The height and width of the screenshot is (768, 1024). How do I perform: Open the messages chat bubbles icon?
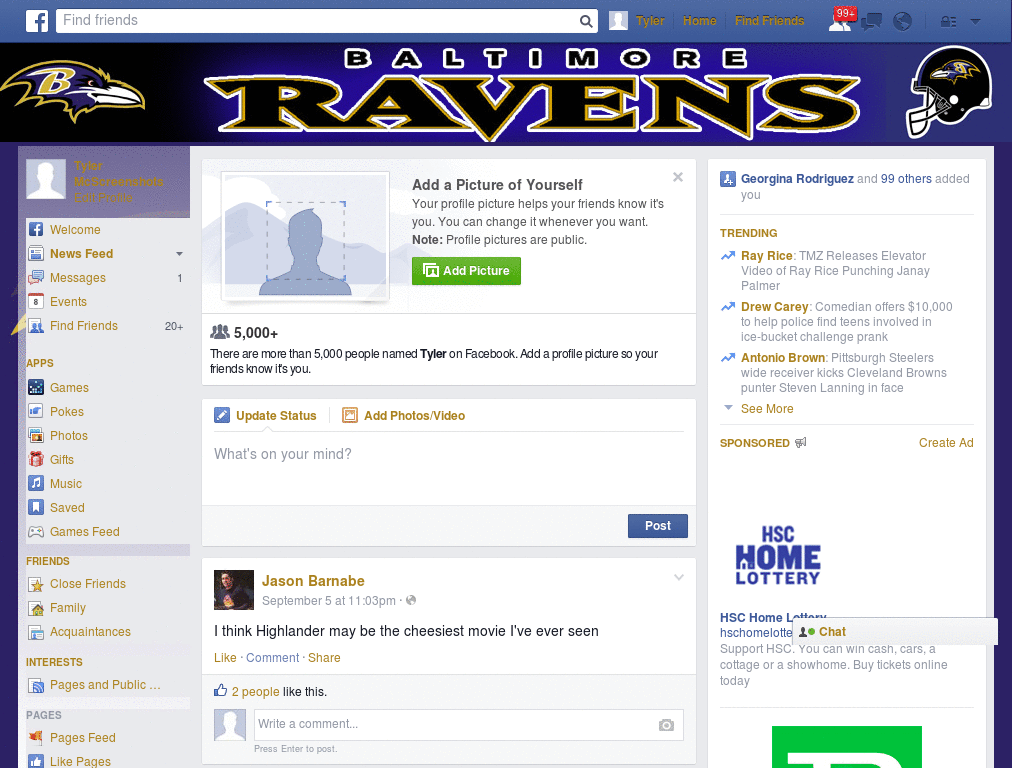(872, 22)
